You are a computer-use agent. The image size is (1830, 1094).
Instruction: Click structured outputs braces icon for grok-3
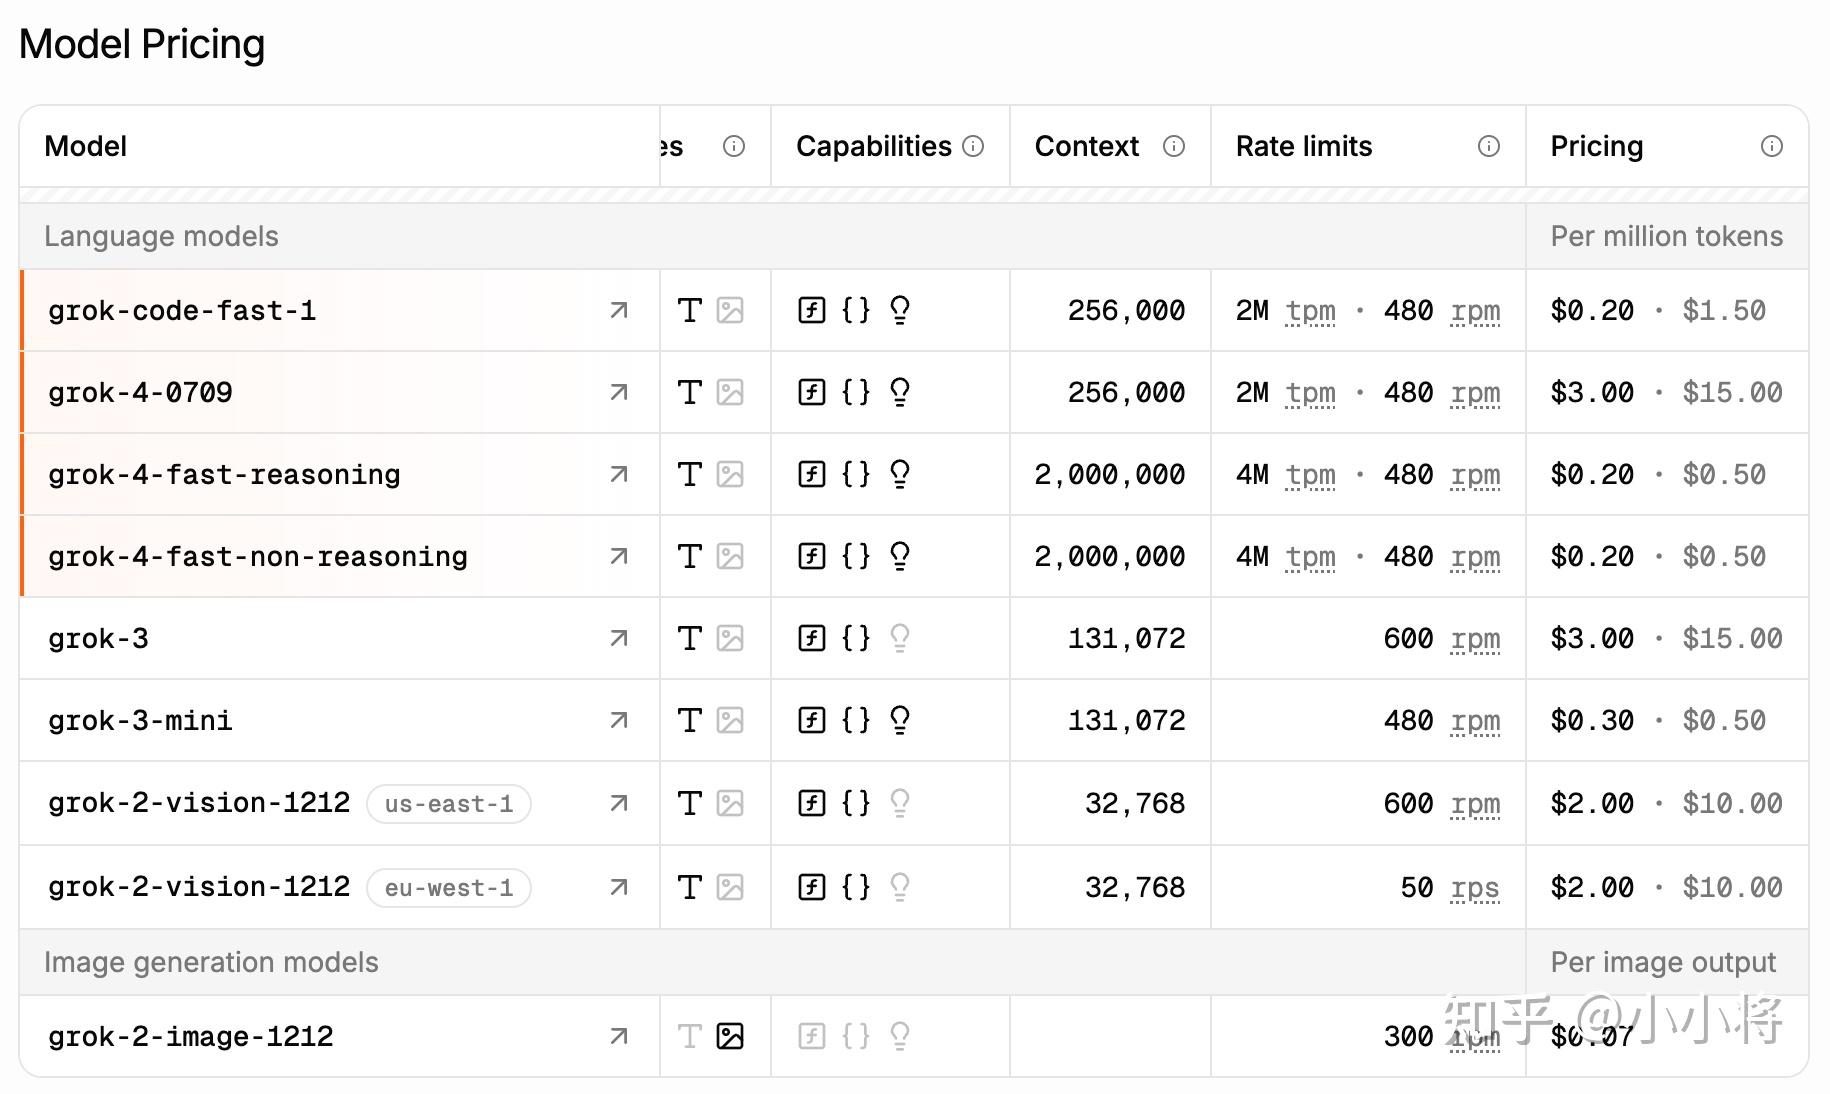coord(856,638)
